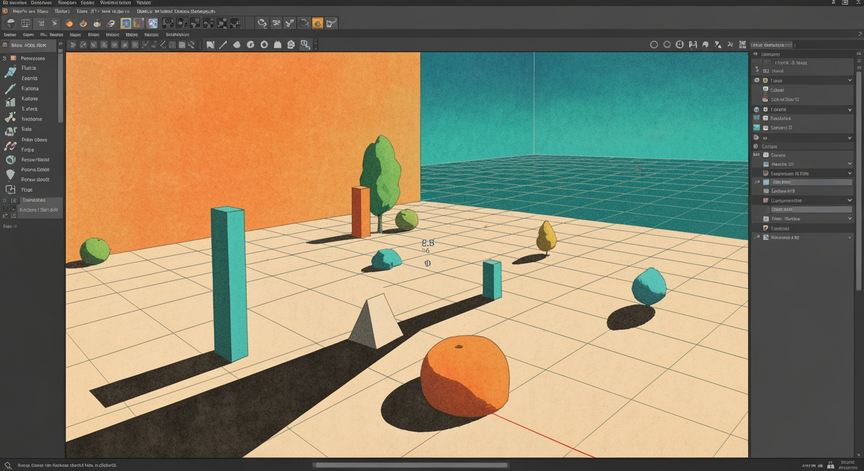Select the pencil tool in left sidebar
This screenshot has height=471, width=864.
(x=10, y=88)
